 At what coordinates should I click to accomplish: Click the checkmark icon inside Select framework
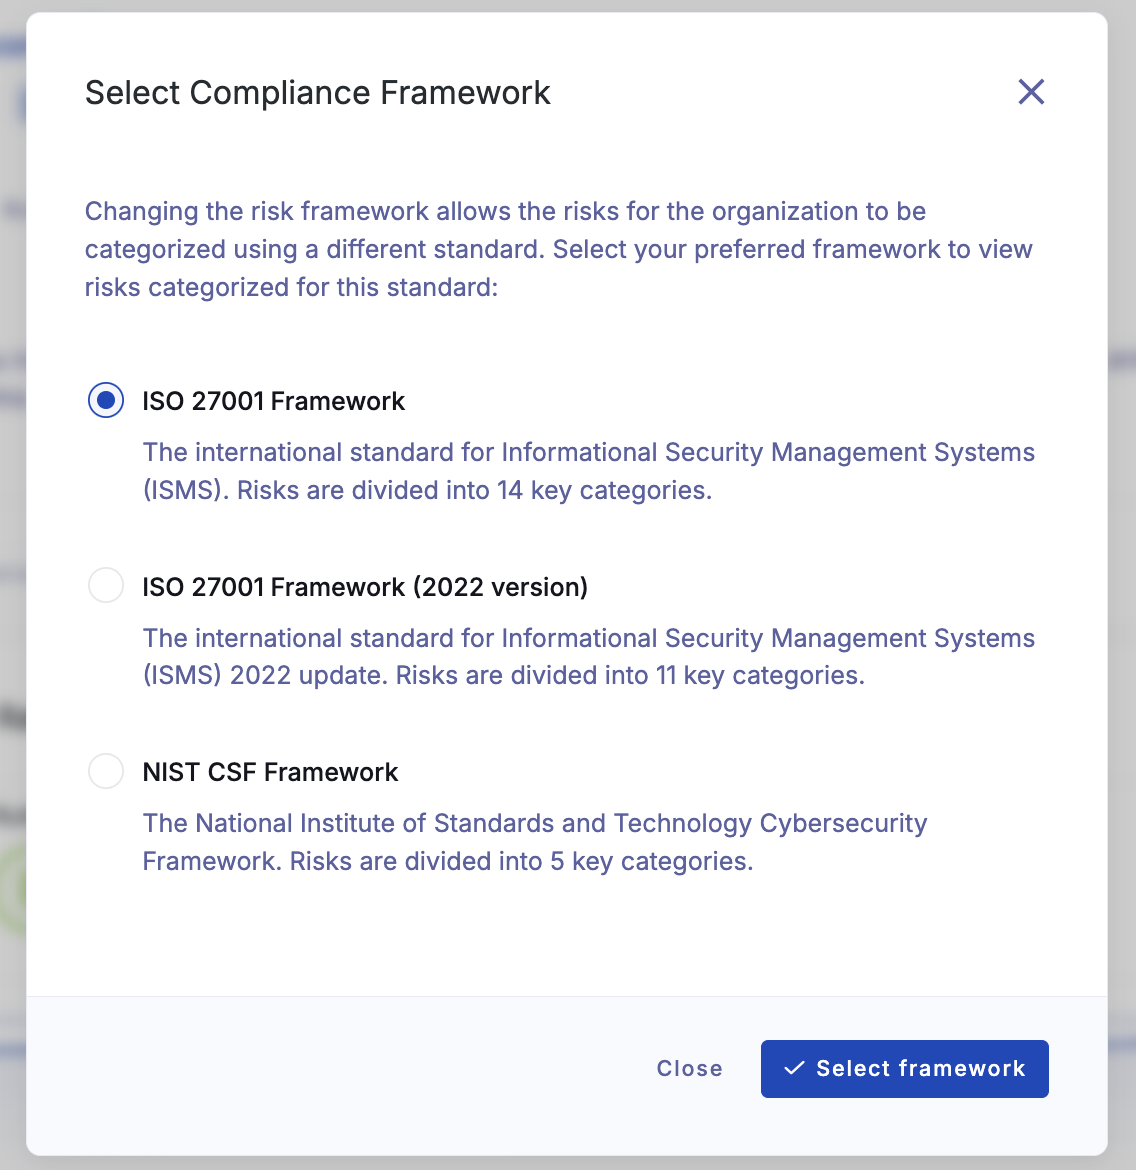coord(794,1068)
